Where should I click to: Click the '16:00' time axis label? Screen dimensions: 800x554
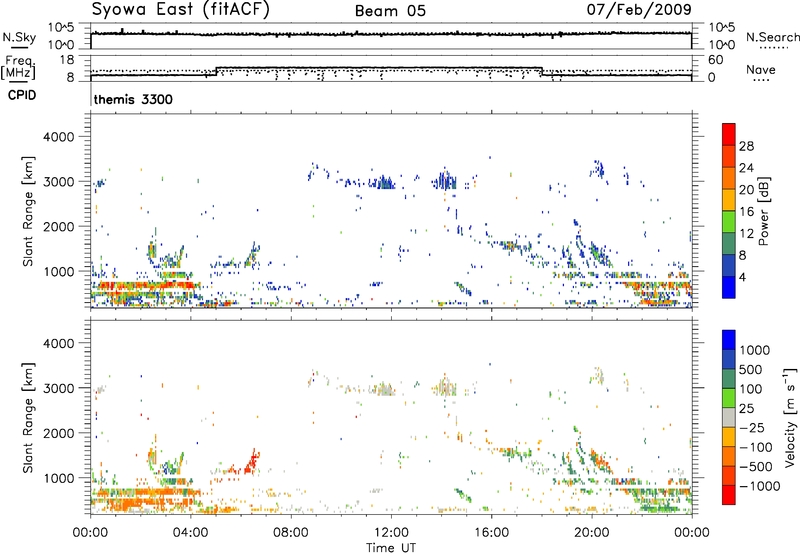click(x=491, y=533)
